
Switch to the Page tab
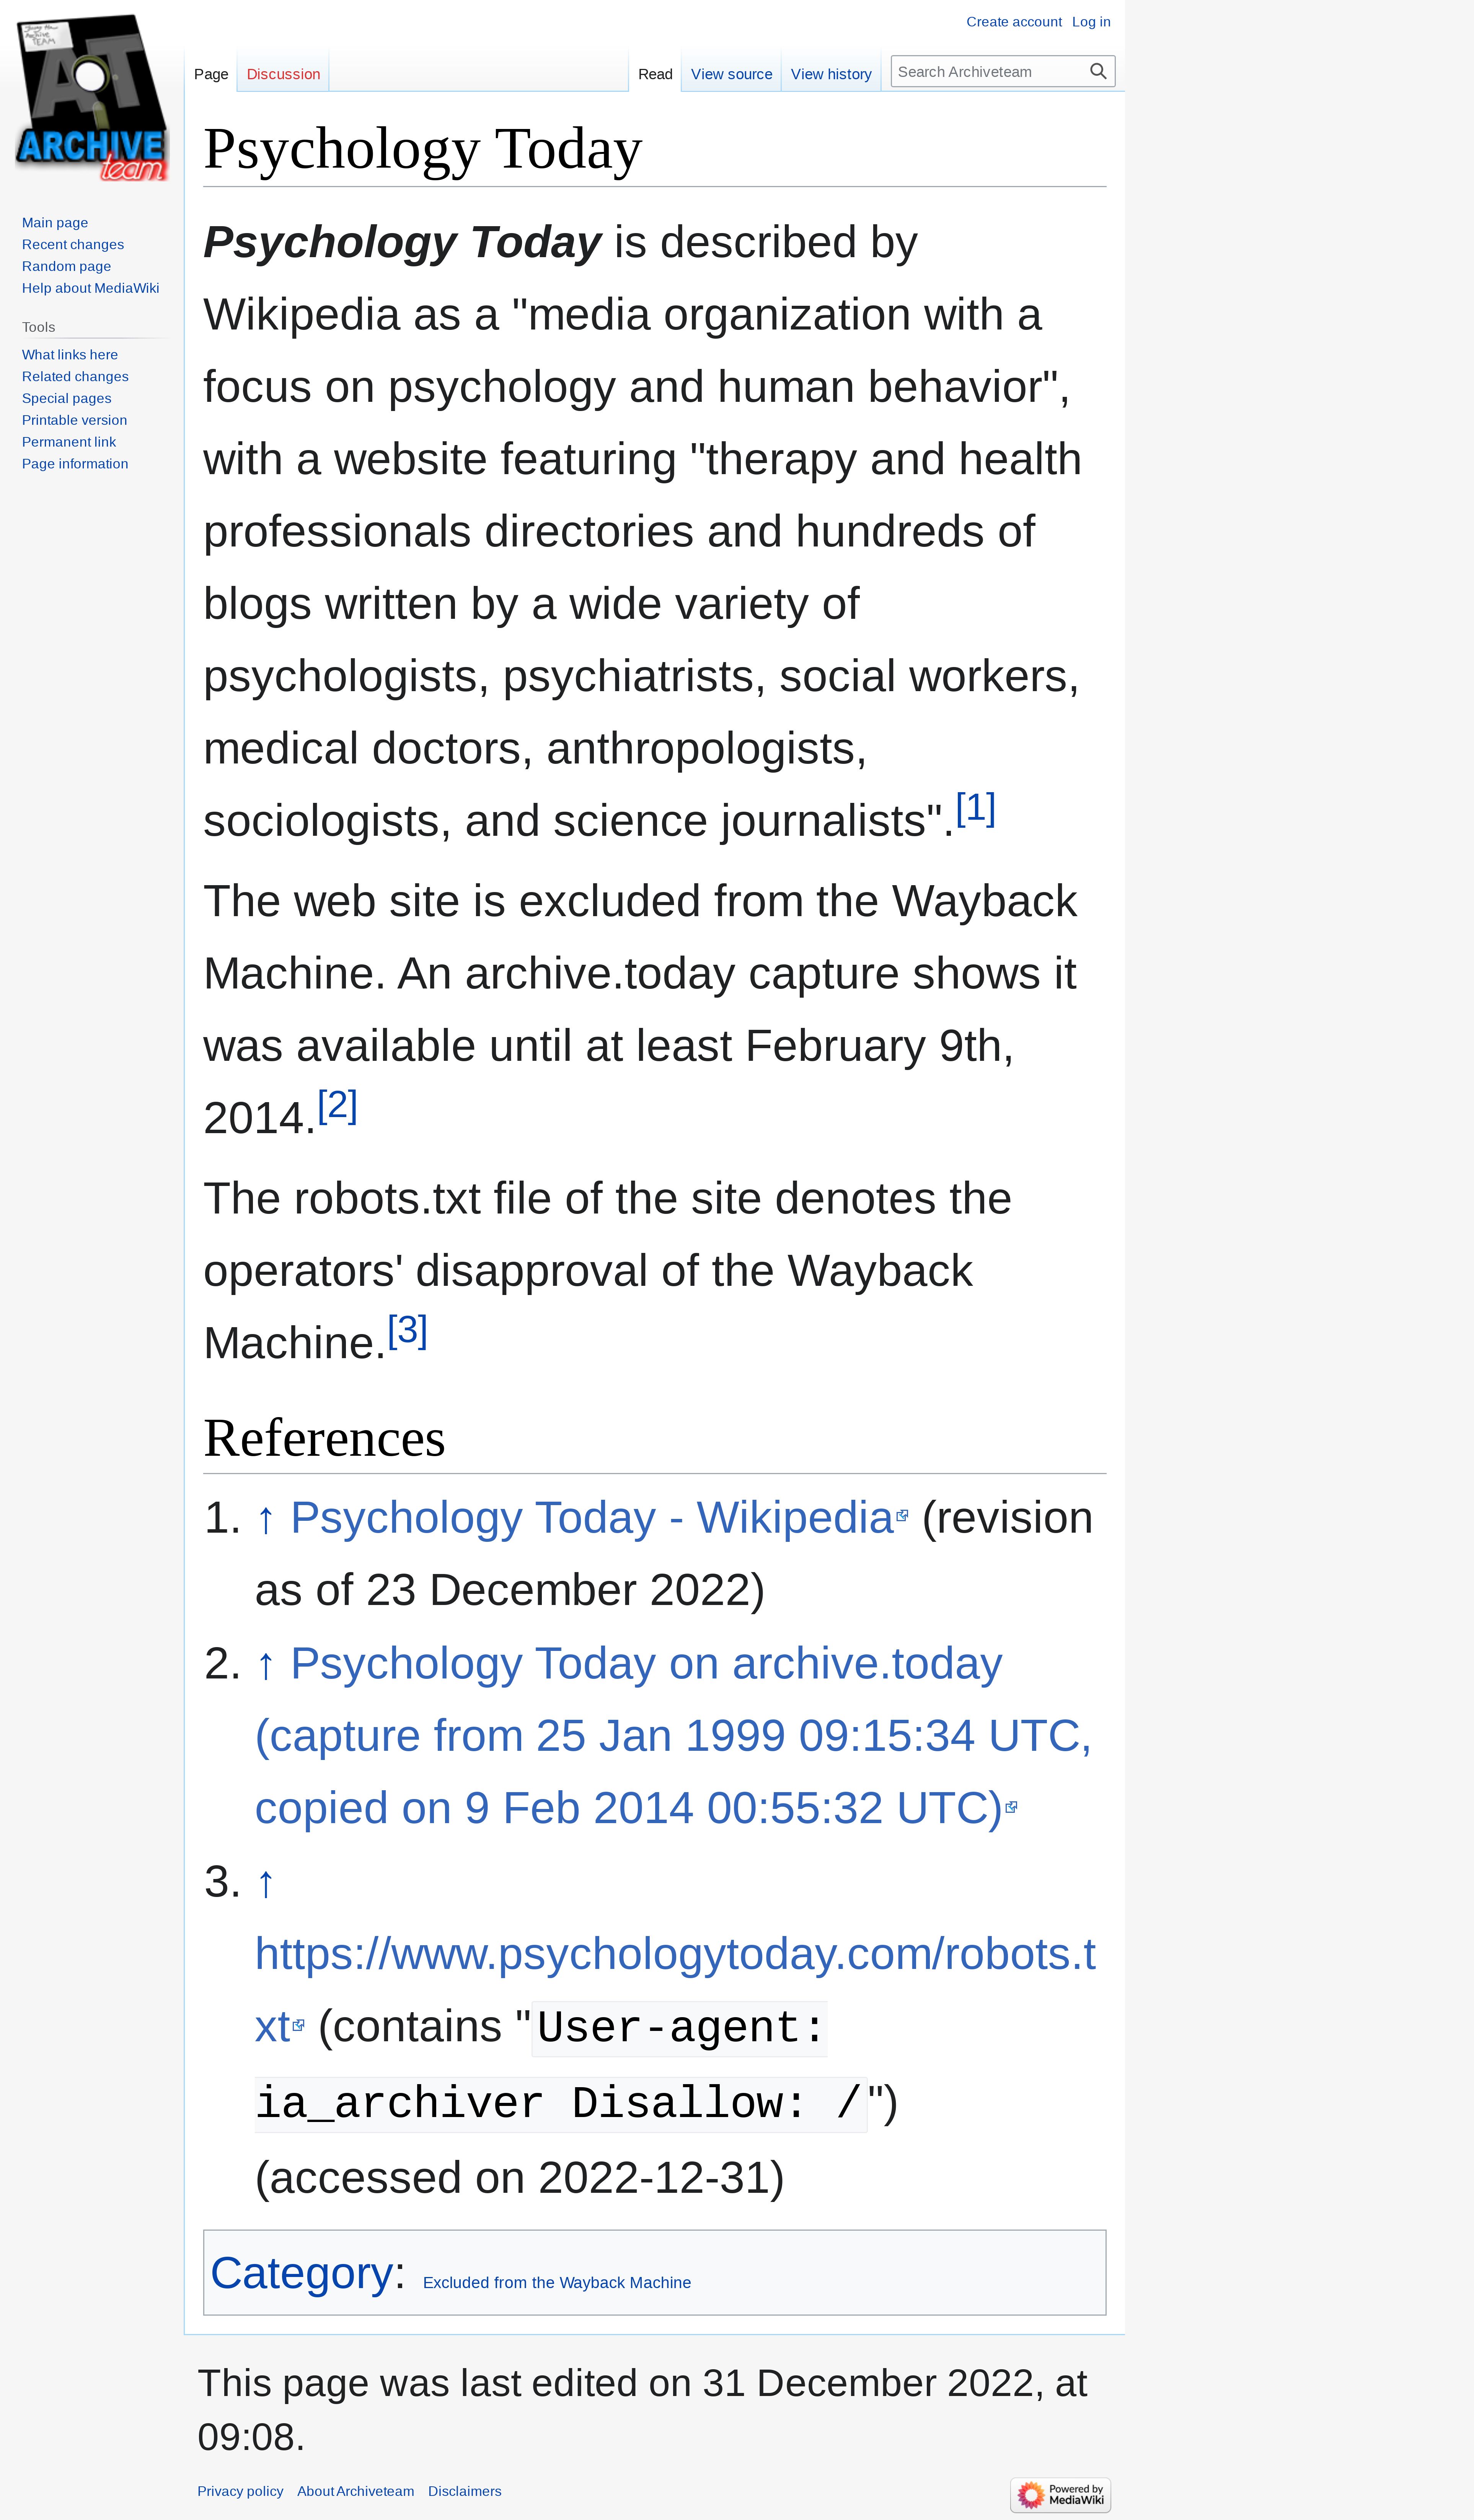tap(211, 74)
